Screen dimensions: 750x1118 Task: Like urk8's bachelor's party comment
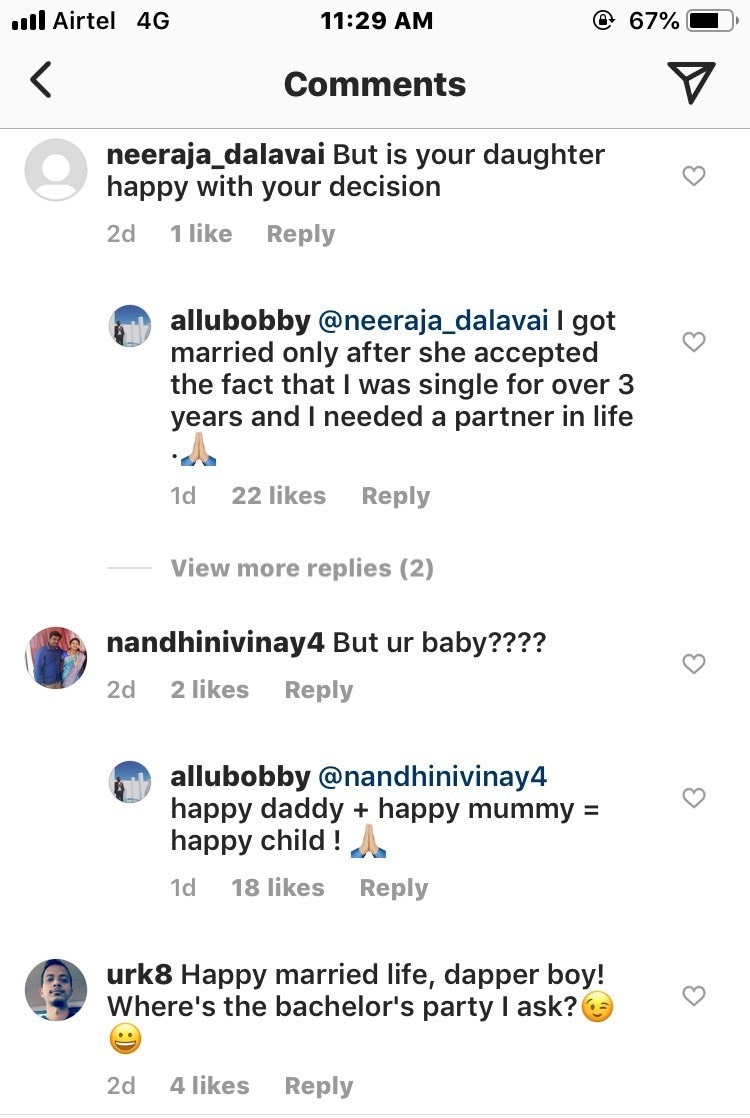pos(693,995)
